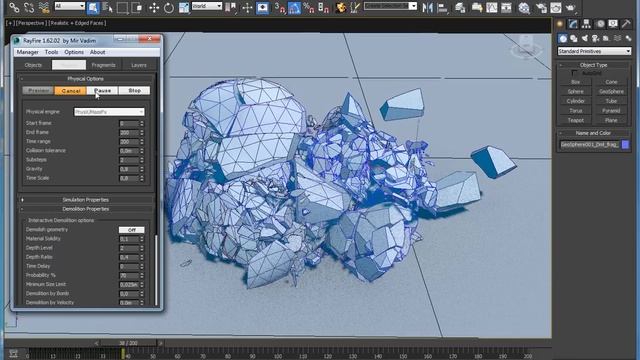Toggle Angle Snap icon
Screen dimensions: 640x360
point(294,7)
